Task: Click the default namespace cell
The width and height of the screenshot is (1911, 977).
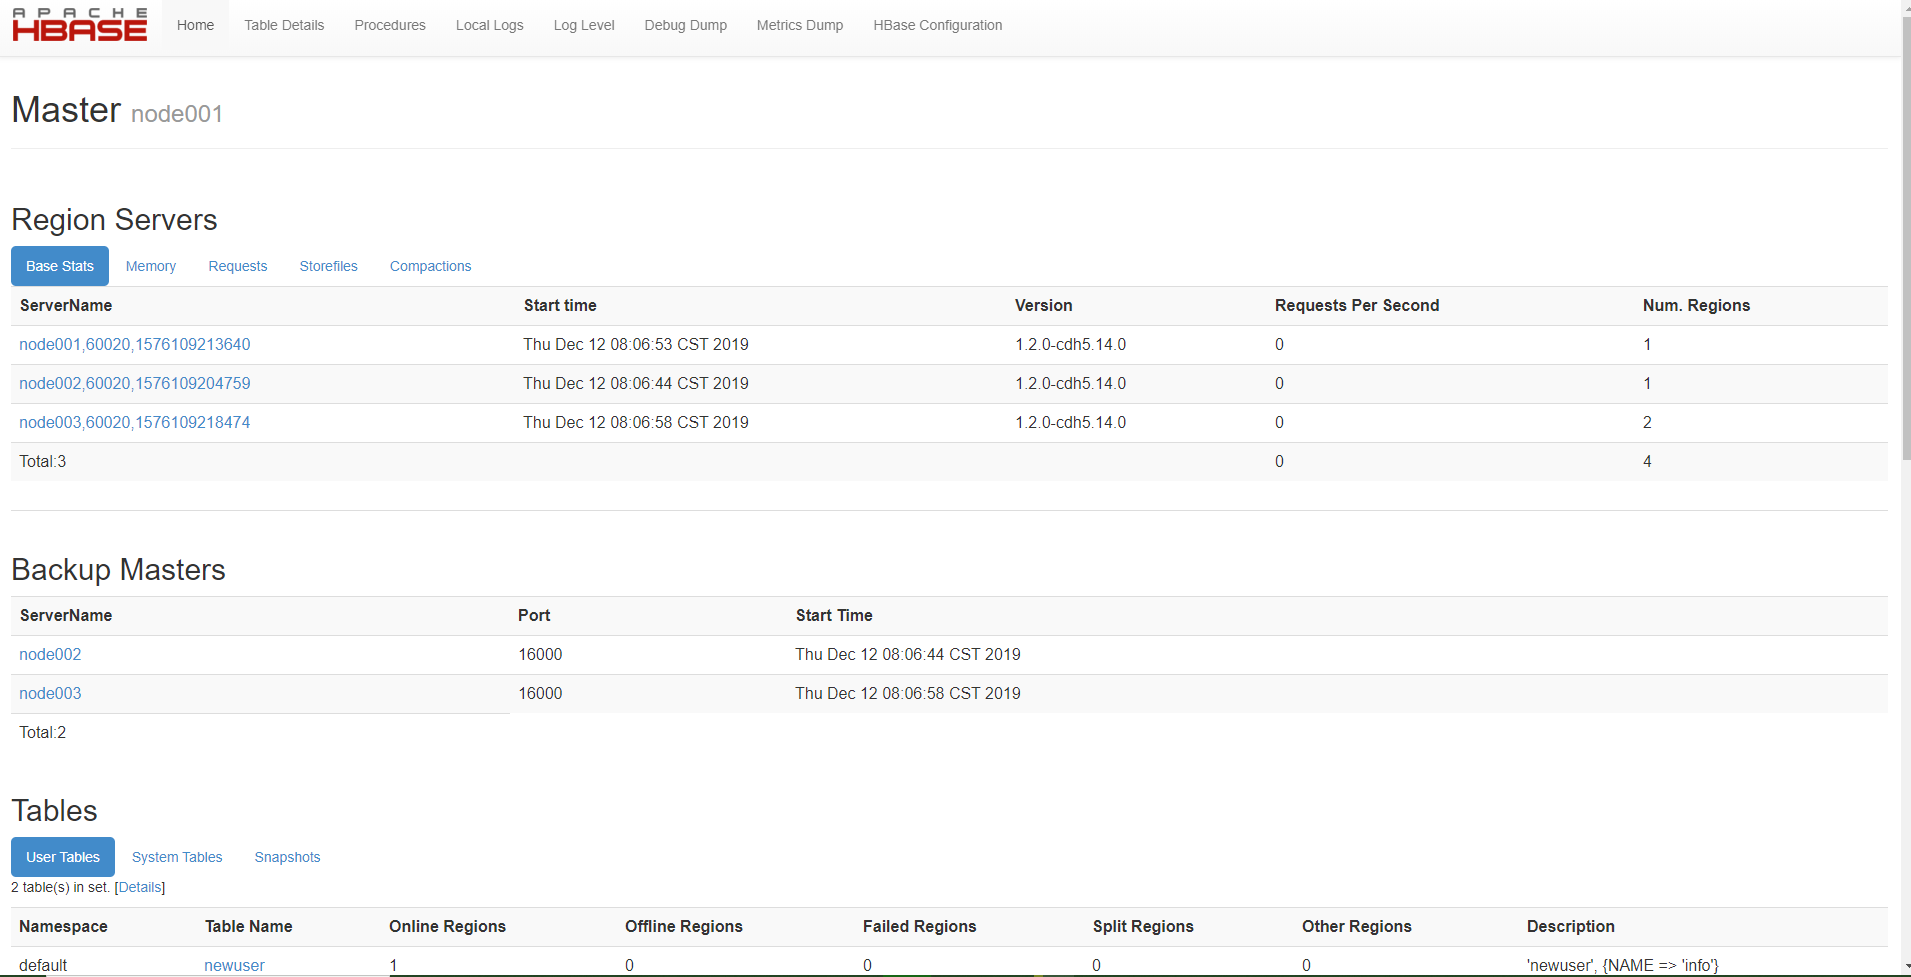Action: tap(43, 965)
